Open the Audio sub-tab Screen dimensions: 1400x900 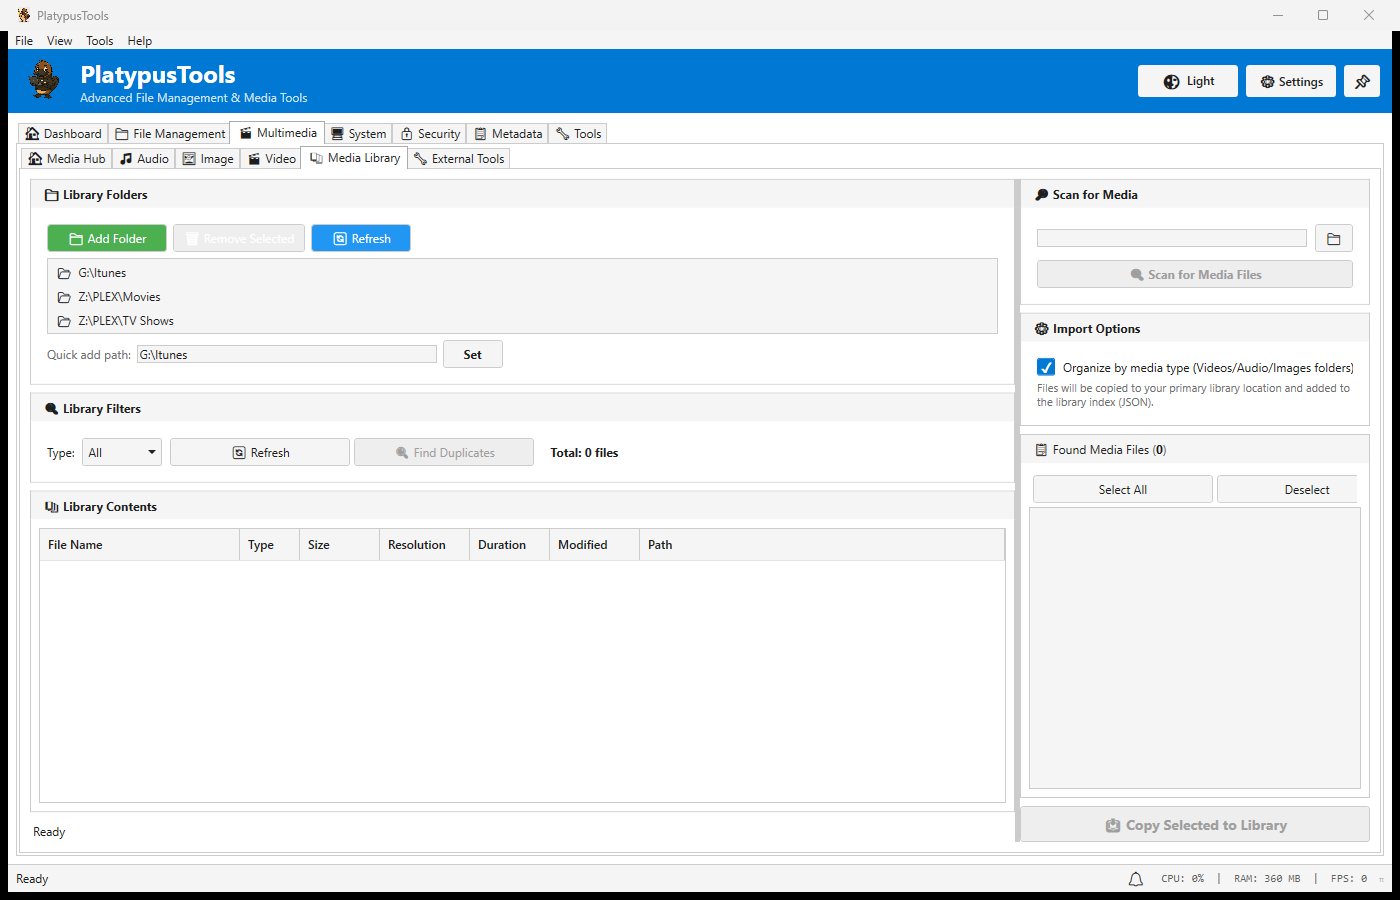click(x=144, y=159)
